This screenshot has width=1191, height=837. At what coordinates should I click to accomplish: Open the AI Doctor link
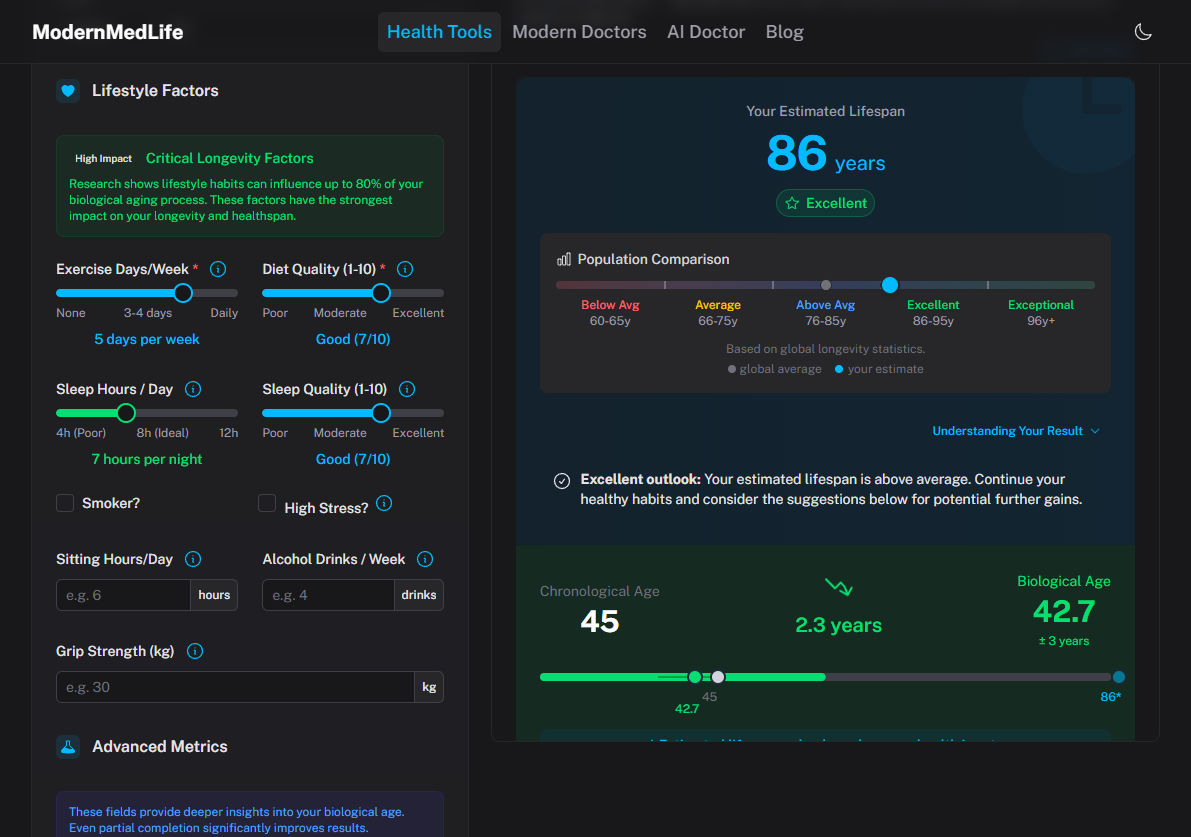coord(706,32)
